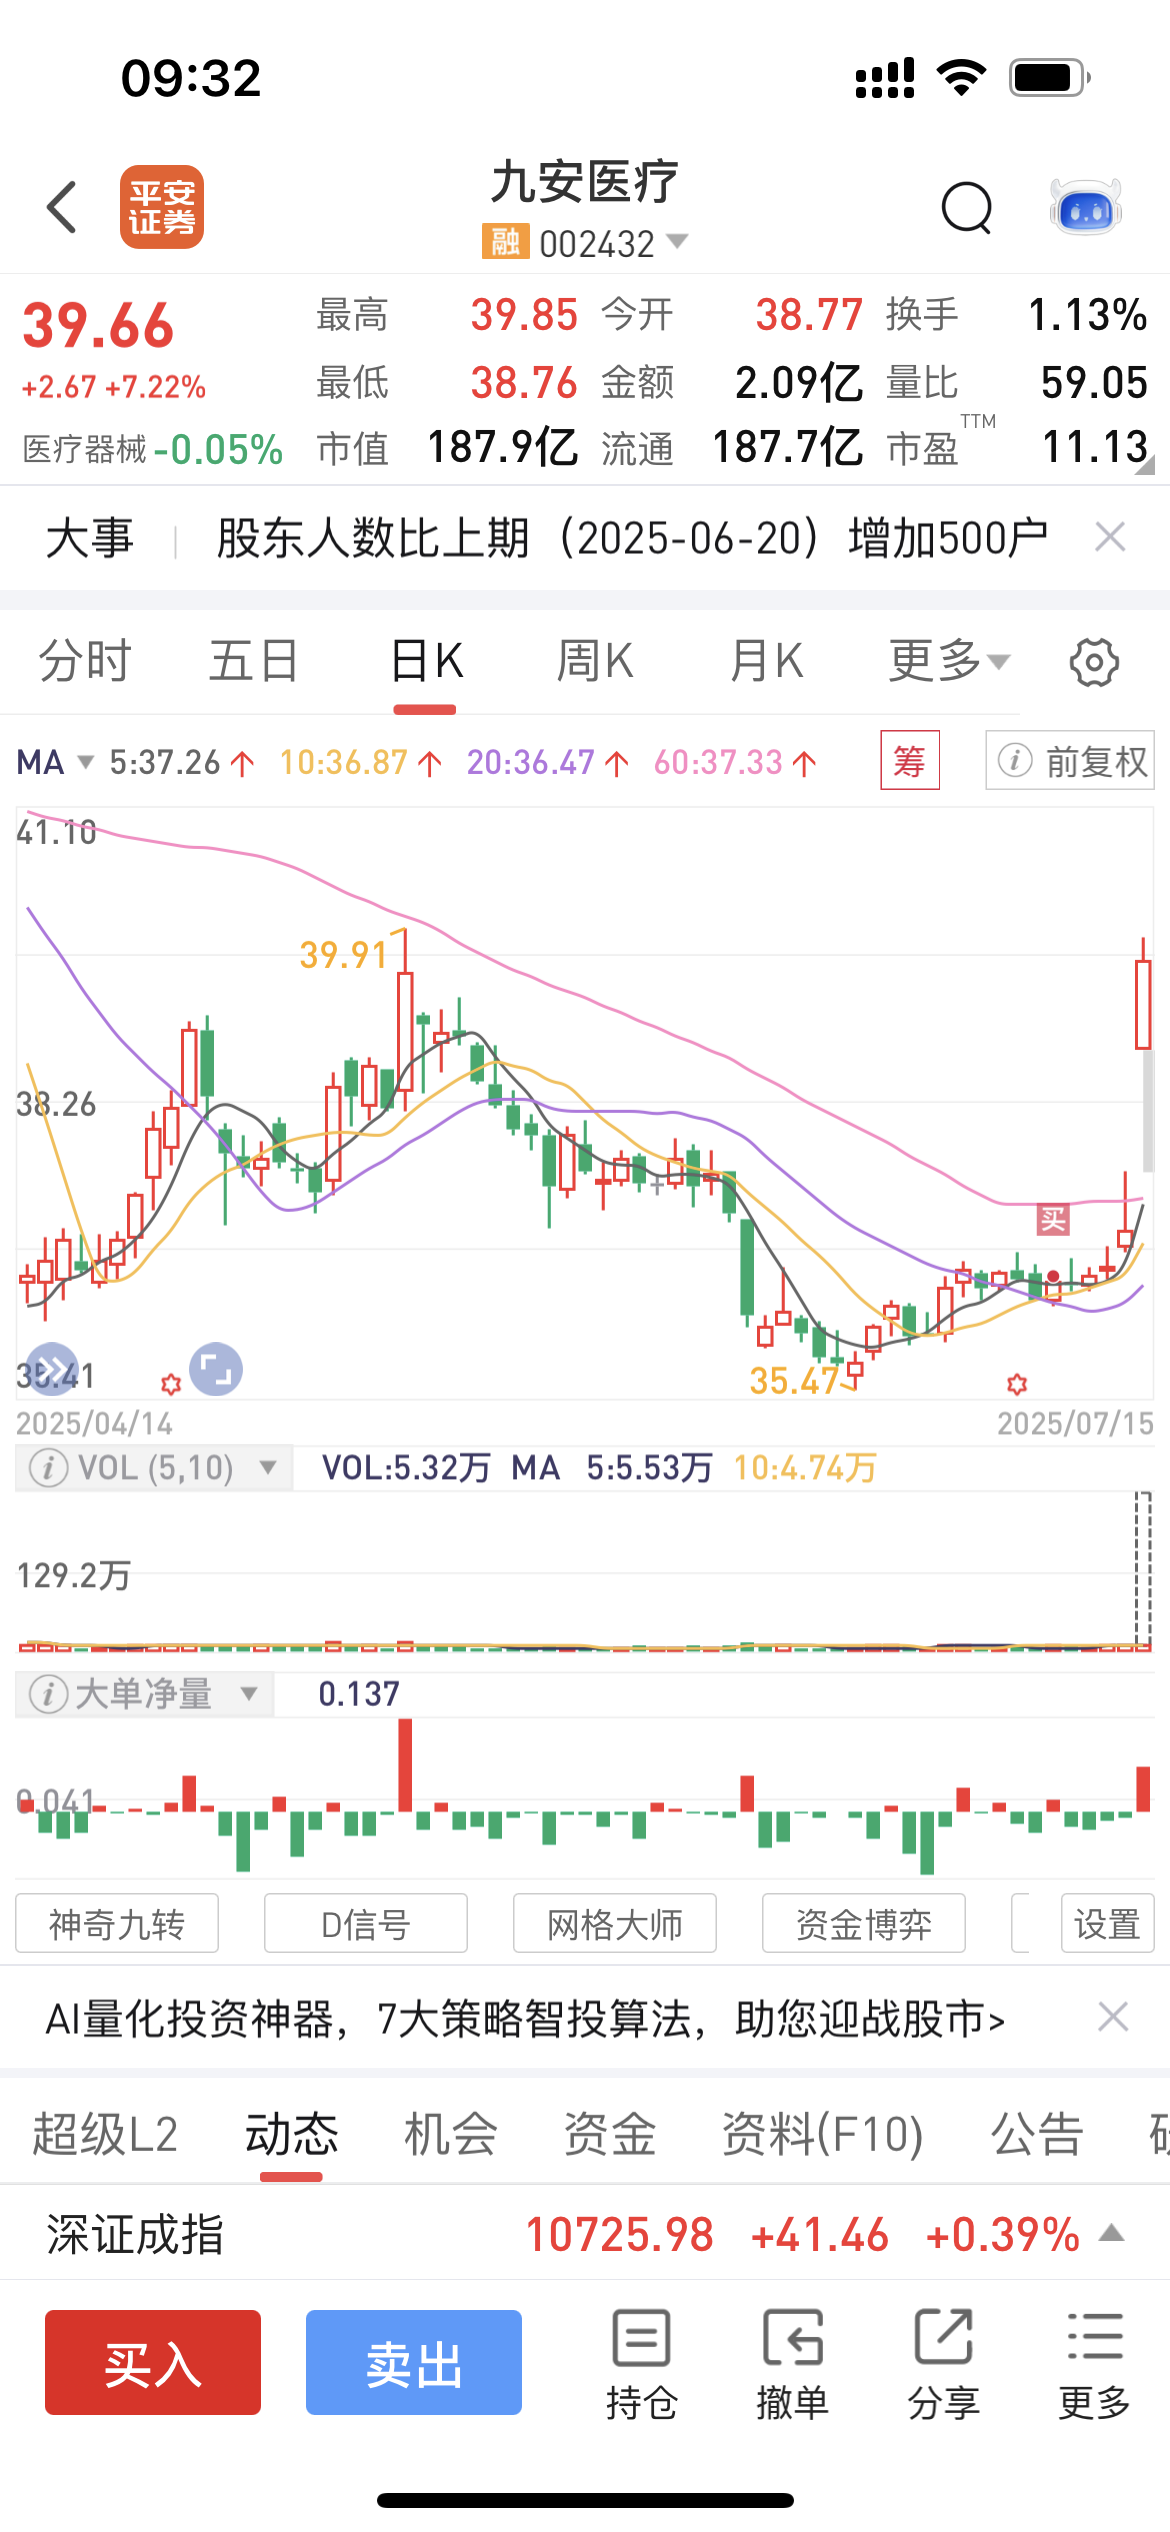Open chart settings gear icon

[1094, 662]
